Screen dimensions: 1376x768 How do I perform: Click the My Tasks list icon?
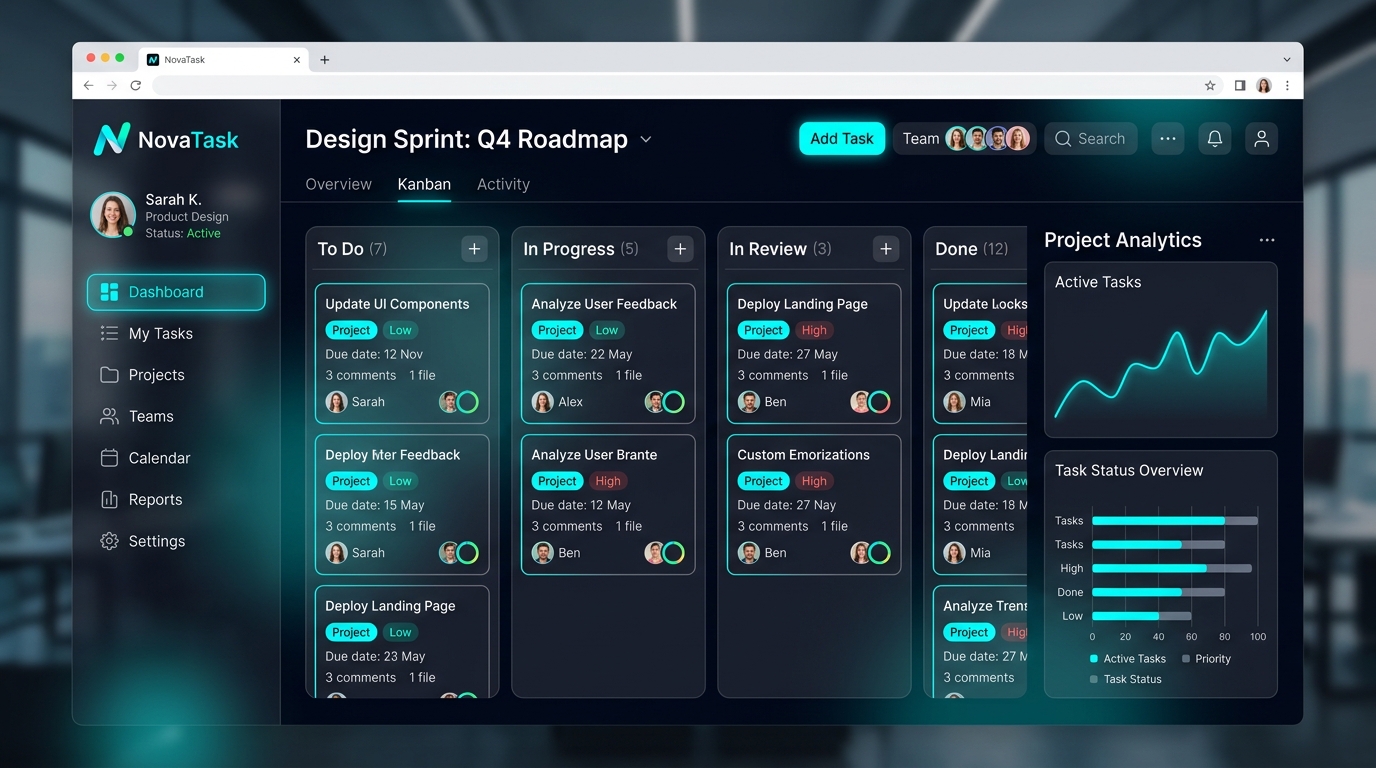tap(109, 333)
